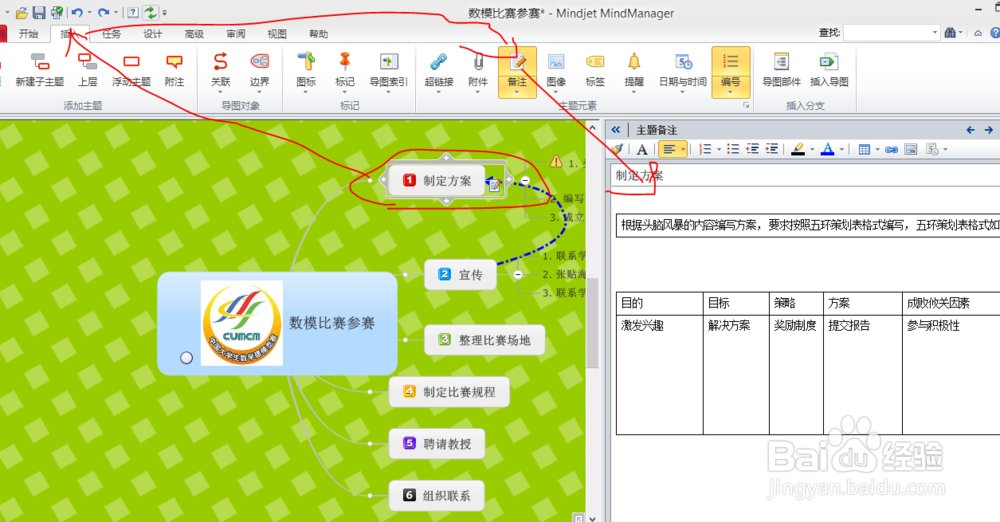The width and height of the screenshot is (1000, 522).
Task: Open a file with the folder icon
Action: tap(21, 12)
